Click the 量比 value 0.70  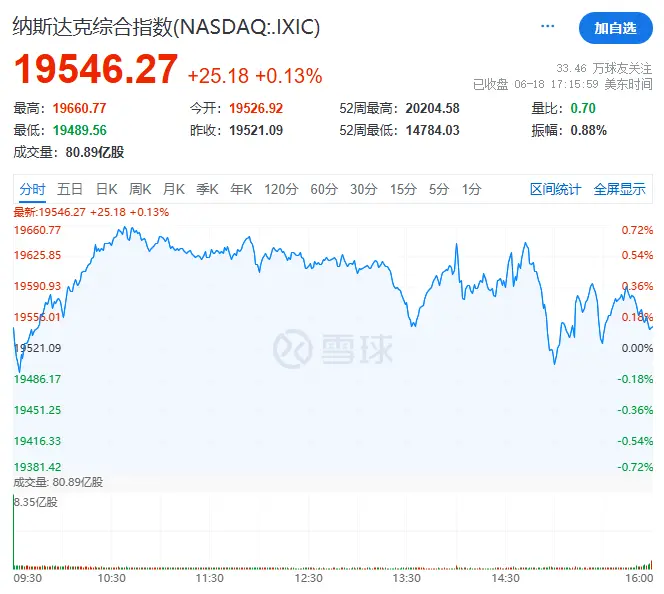583,108
